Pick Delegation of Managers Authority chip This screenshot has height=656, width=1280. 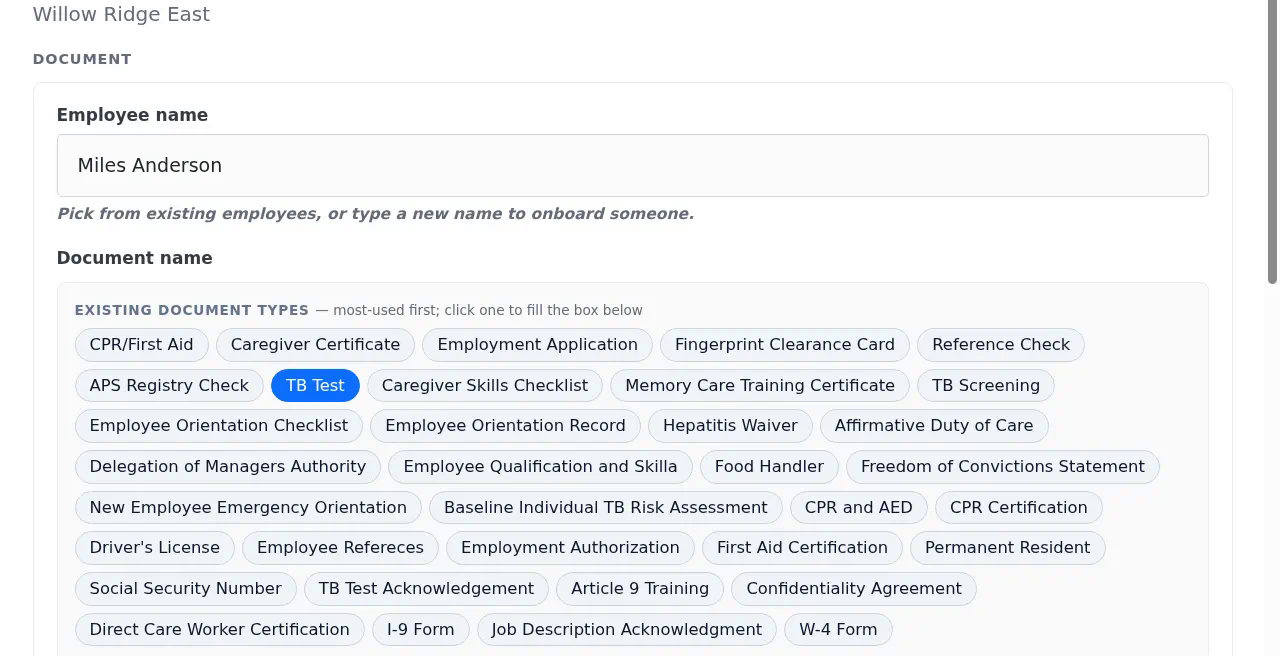point(227,466)
